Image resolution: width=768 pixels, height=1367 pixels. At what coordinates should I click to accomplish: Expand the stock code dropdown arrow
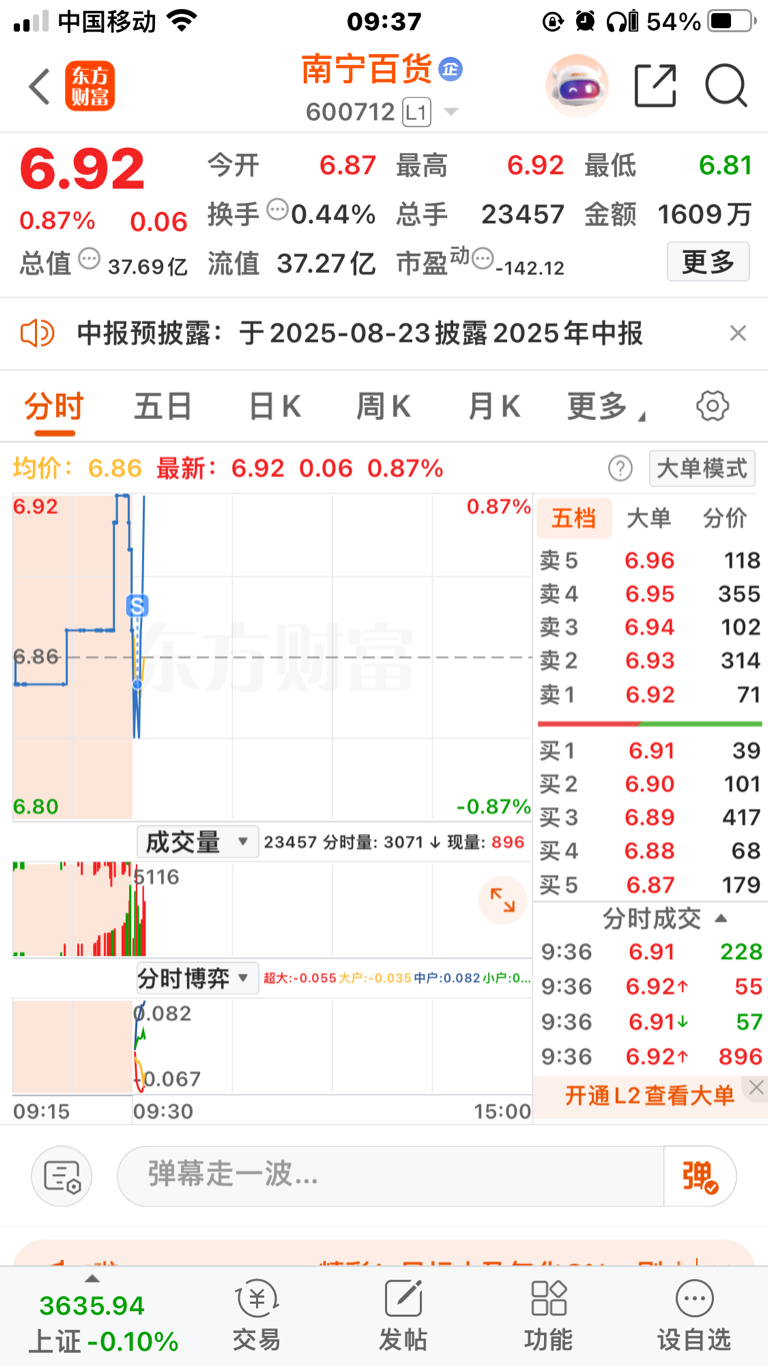pos(451,112)
